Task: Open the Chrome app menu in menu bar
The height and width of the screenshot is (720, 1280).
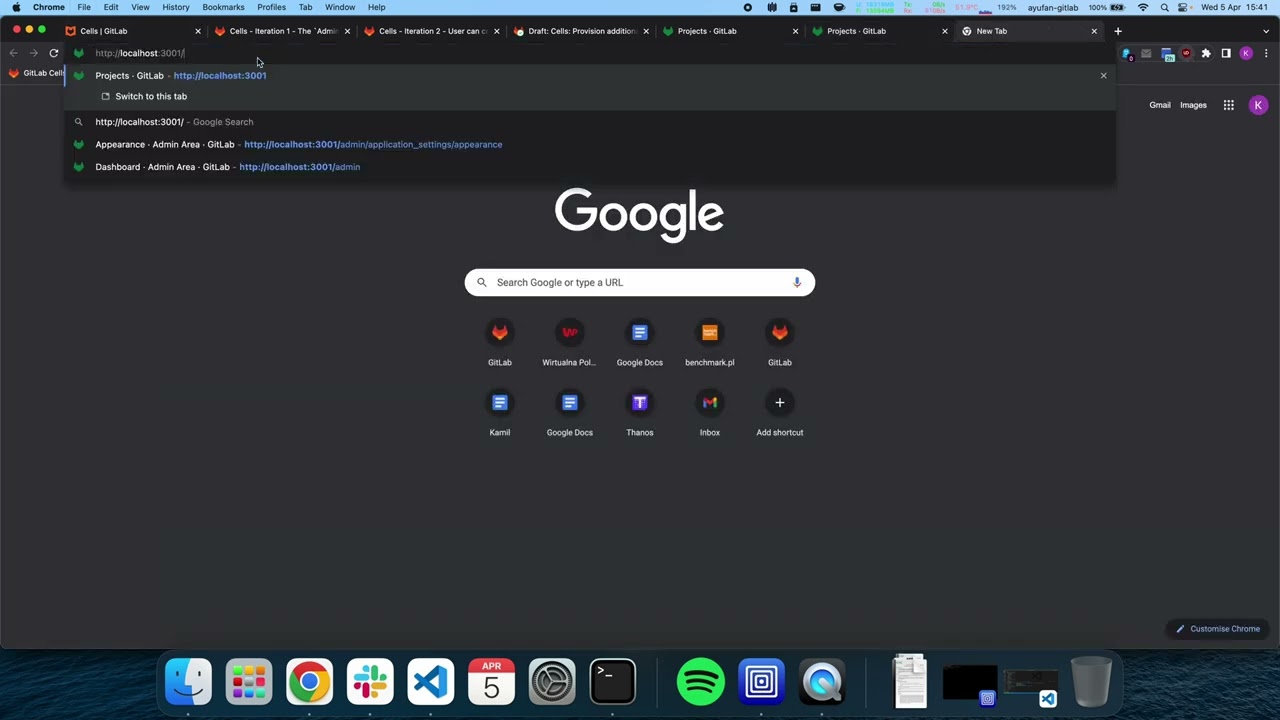Action: tap(48, 7)
